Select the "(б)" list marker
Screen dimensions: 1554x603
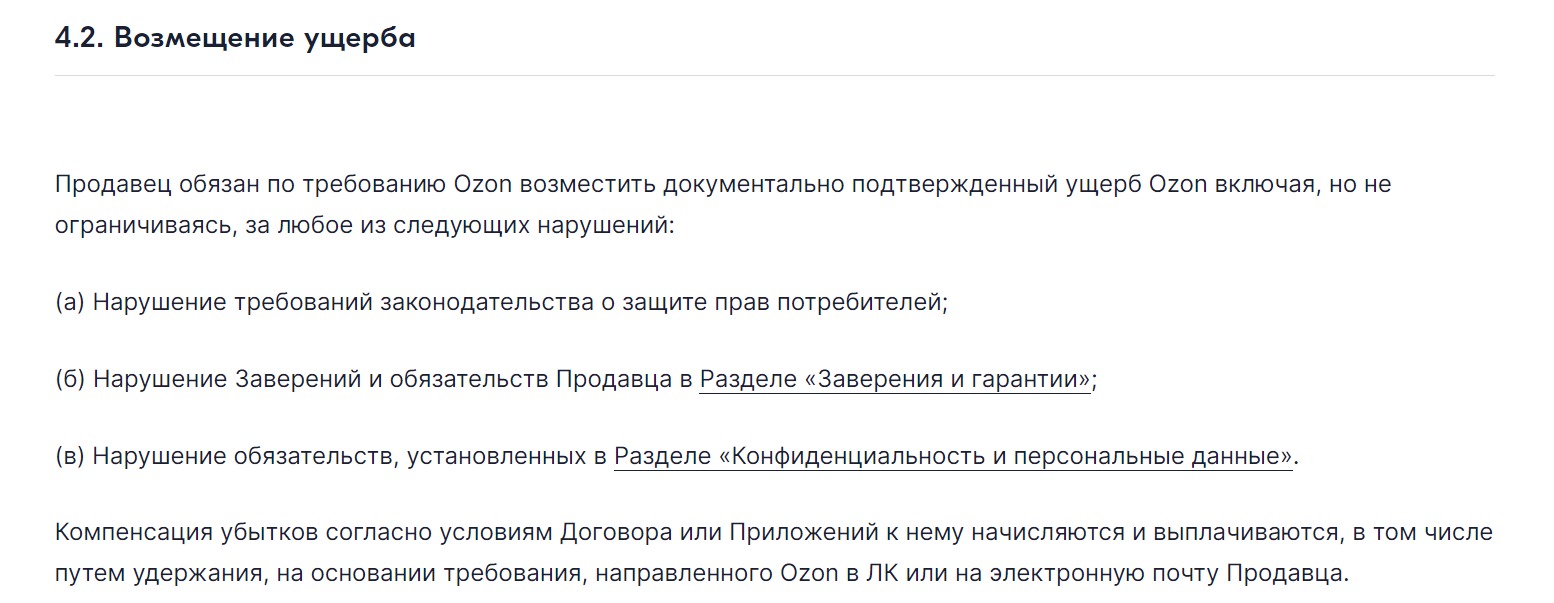pyautogui.click(x=70, y=380)
